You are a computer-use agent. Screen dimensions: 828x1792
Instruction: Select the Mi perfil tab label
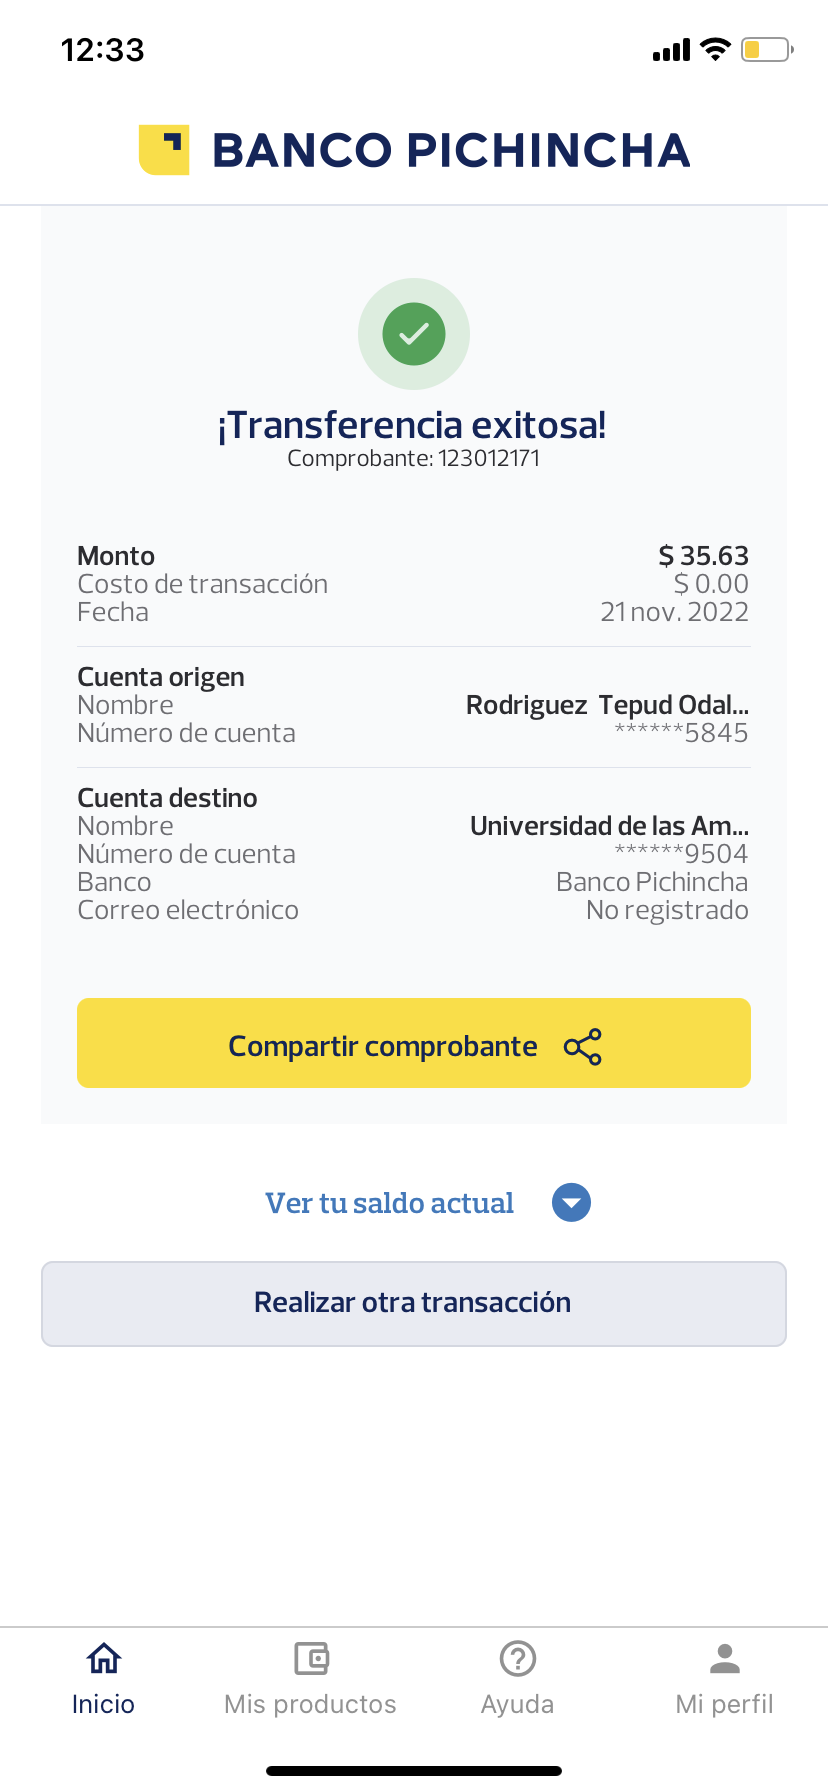[x=724, y=1704]
